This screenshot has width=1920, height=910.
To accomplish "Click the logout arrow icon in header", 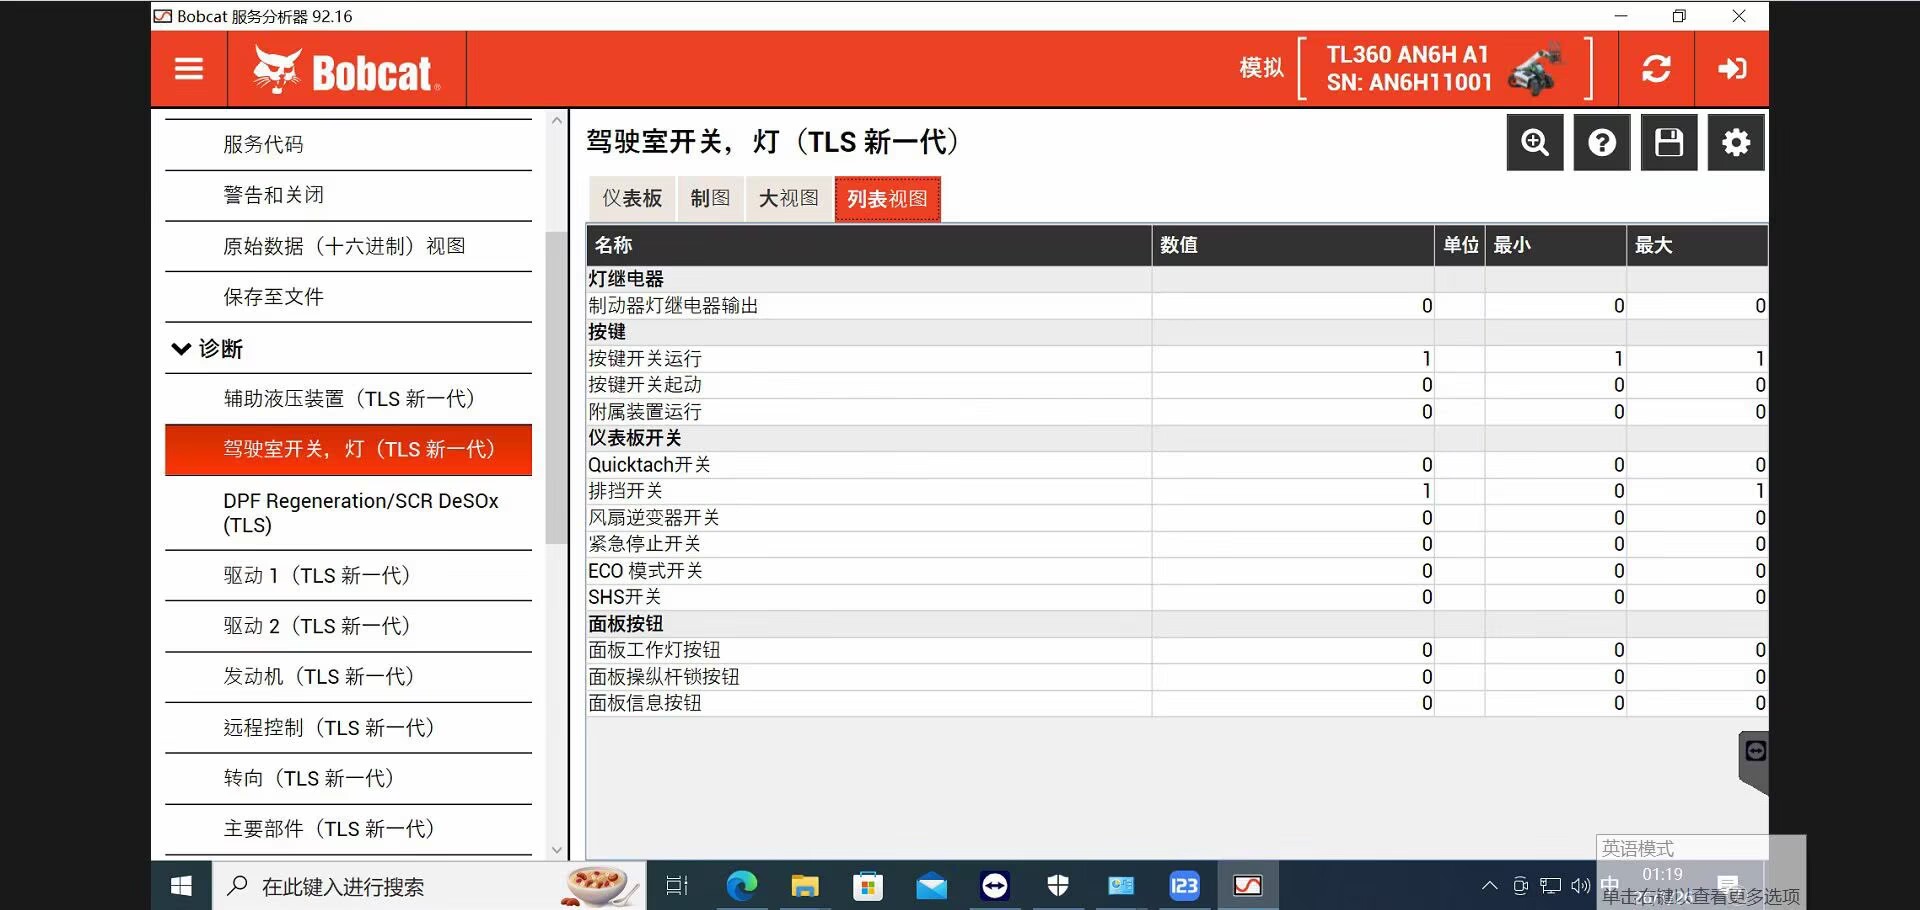I will (1732, 69).
